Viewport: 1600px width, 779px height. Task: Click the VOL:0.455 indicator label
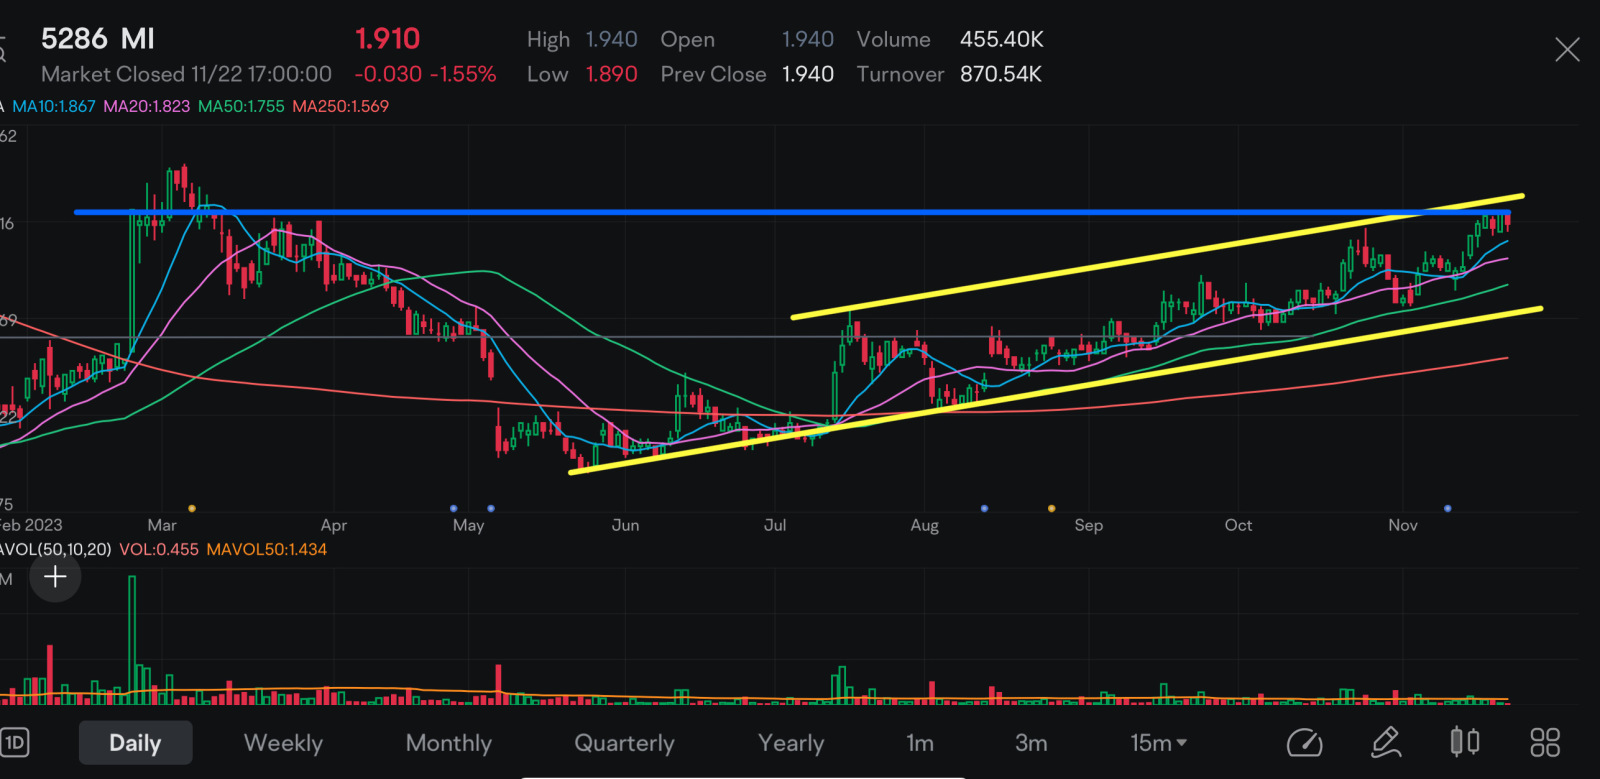click(159, 549)
